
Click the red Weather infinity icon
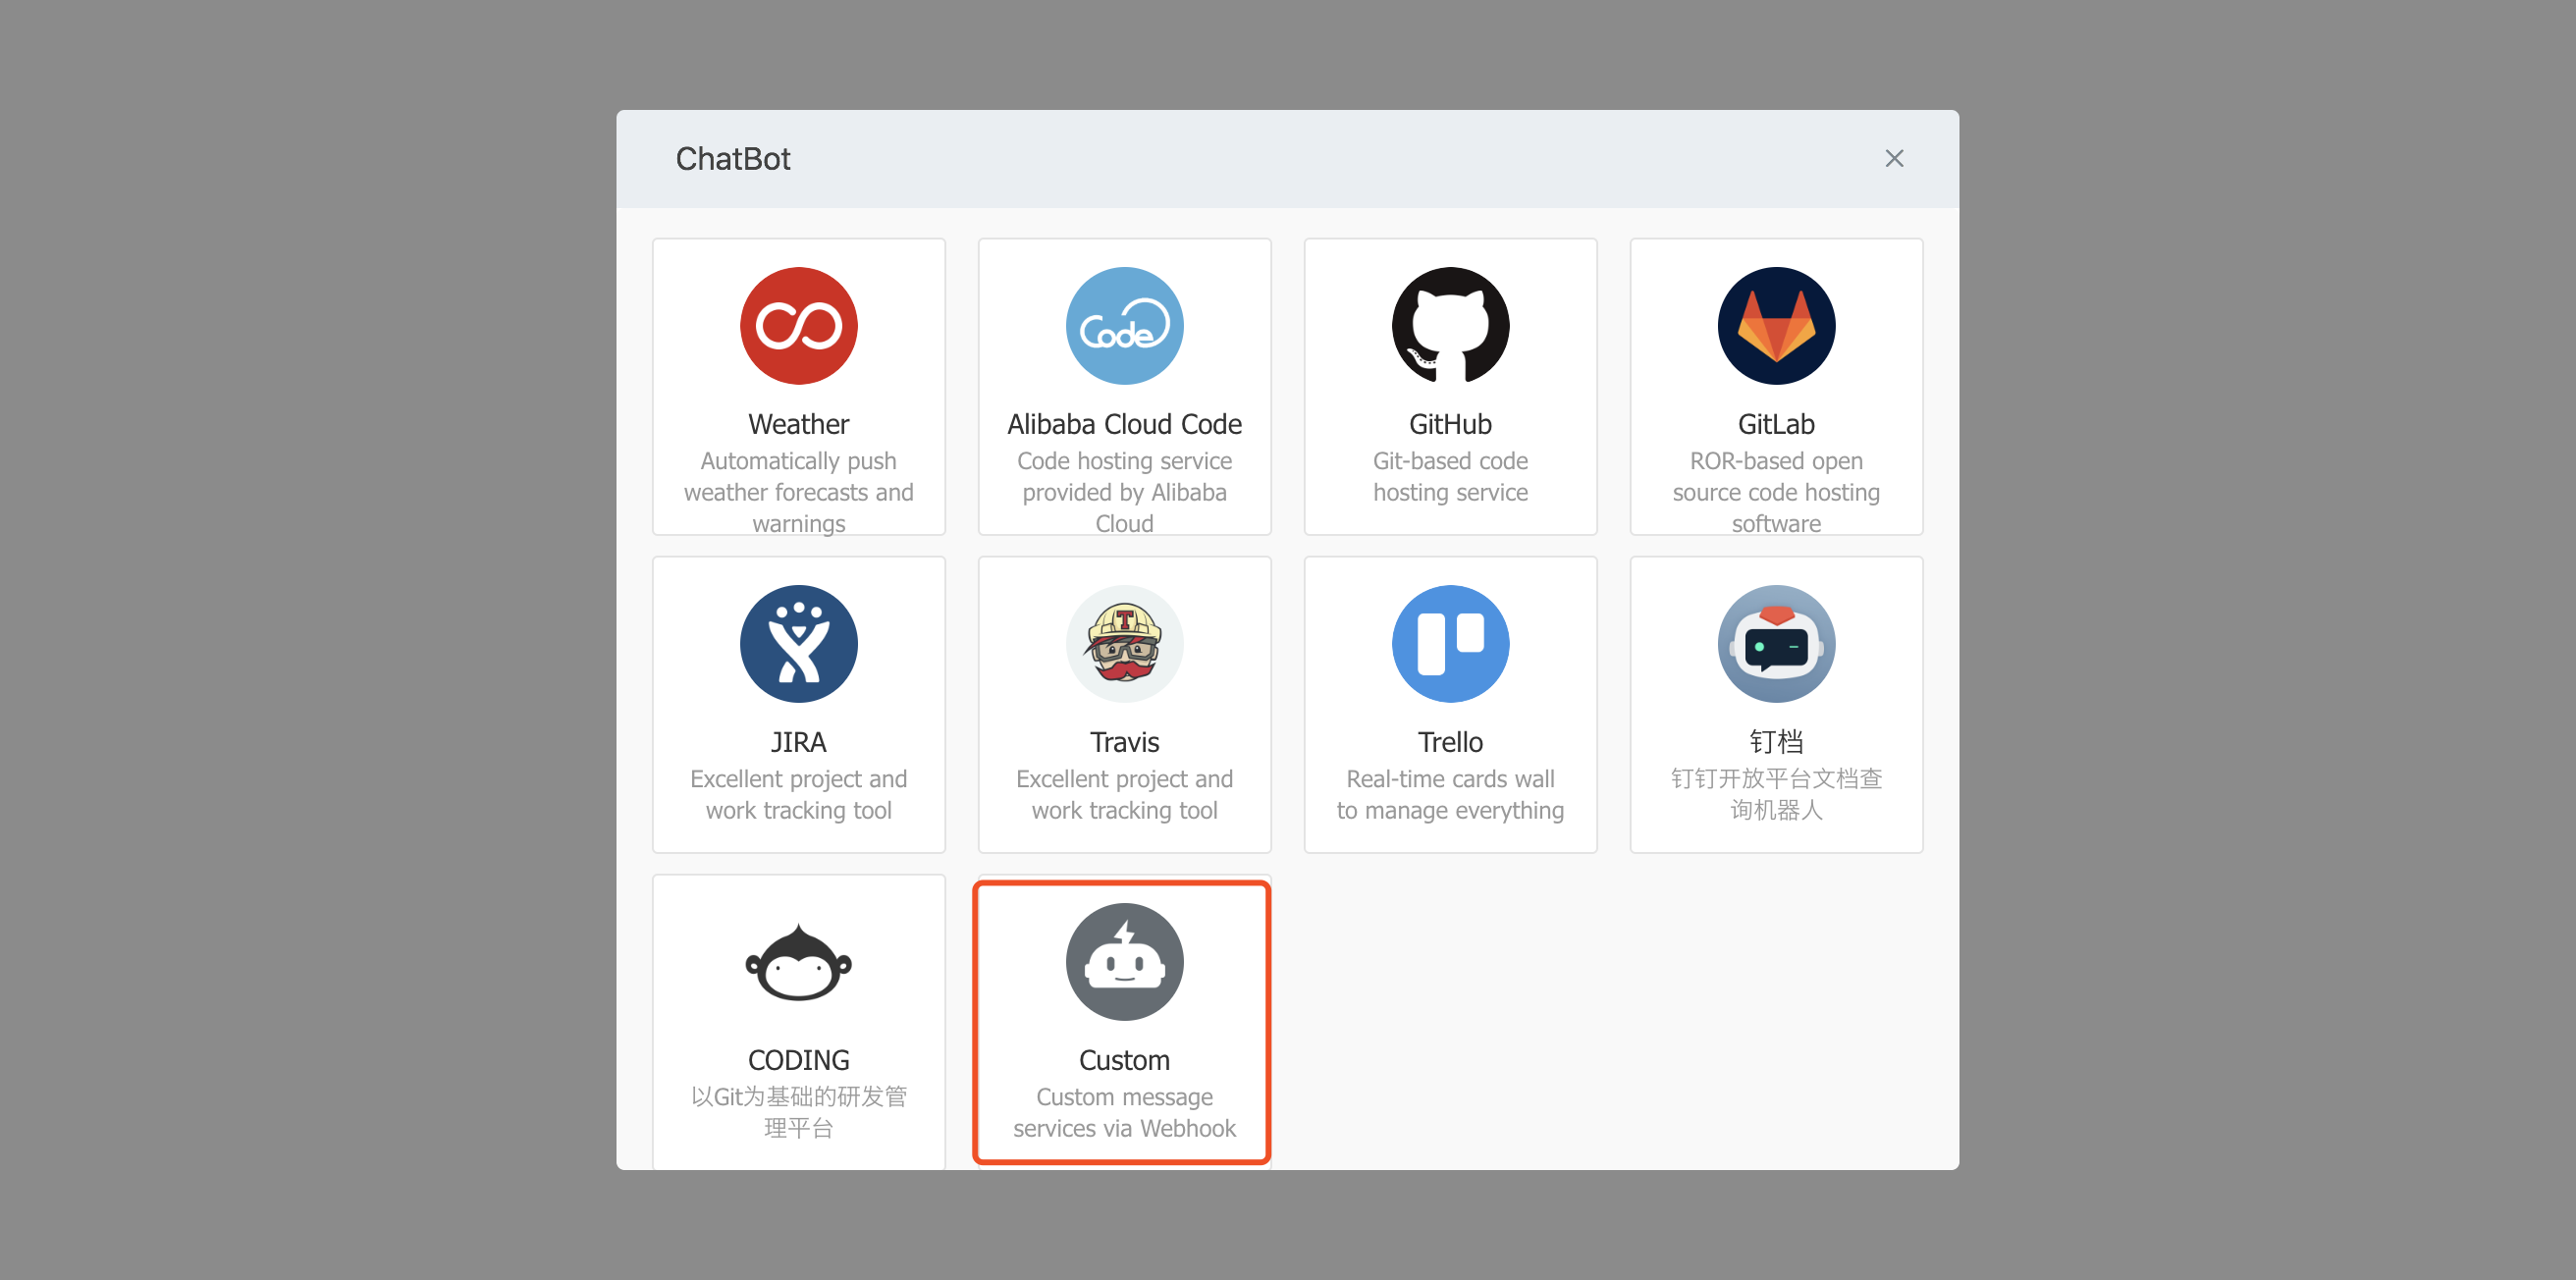(798, 325)
